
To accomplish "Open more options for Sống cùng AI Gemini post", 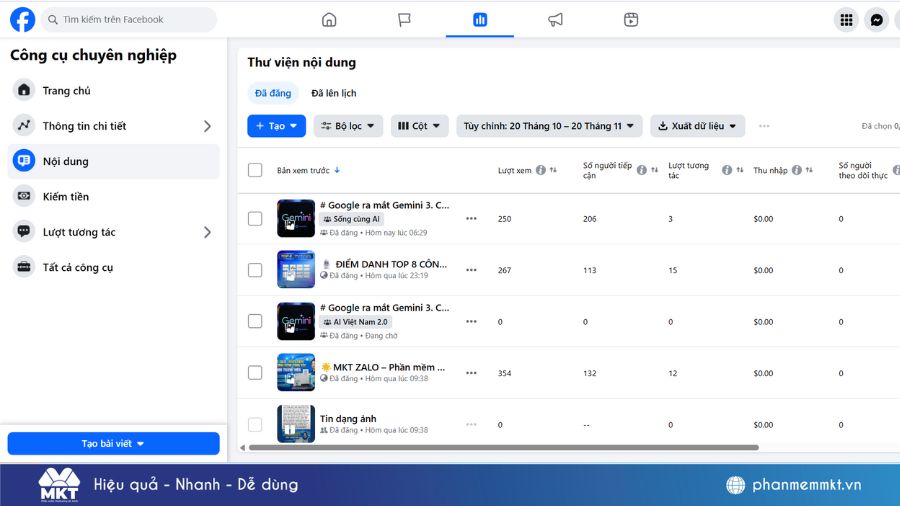I will coord(471,219).
